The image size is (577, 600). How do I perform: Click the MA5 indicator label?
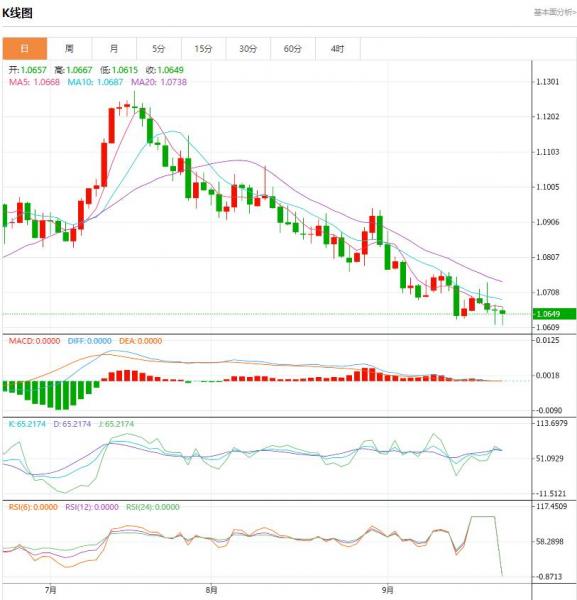34,82
